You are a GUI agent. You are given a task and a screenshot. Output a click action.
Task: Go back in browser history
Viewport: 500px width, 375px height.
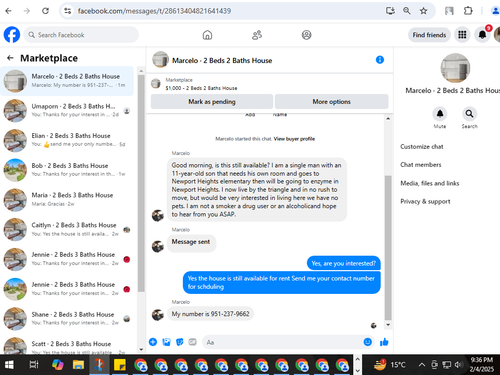pyautogui.click(x=9, y=11)
